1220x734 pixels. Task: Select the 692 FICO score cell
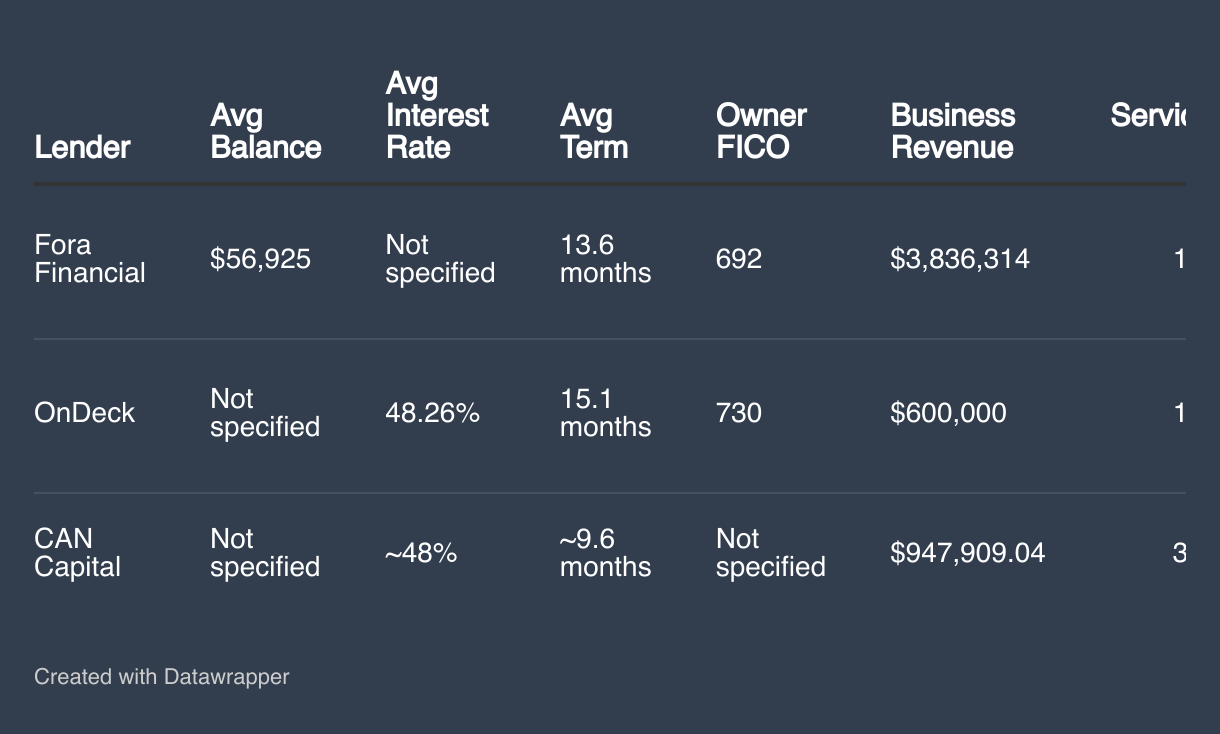point(738,260)
